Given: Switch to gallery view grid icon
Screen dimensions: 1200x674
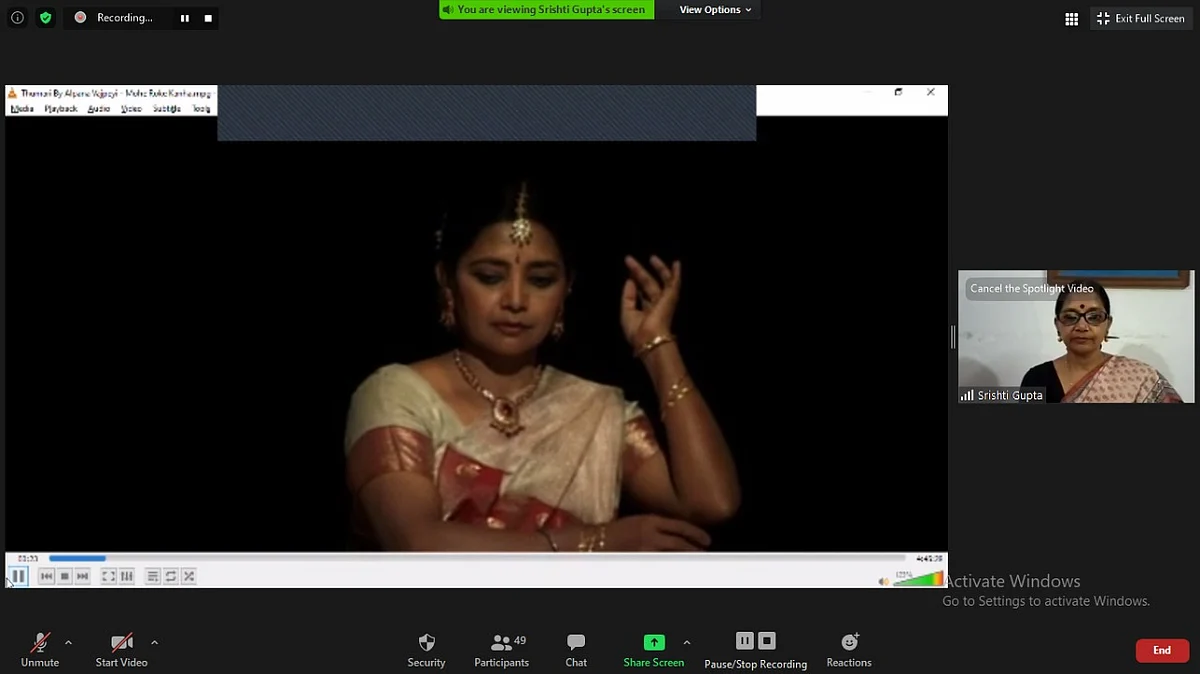Looking at the screenshot, I should click(1071, 19).
